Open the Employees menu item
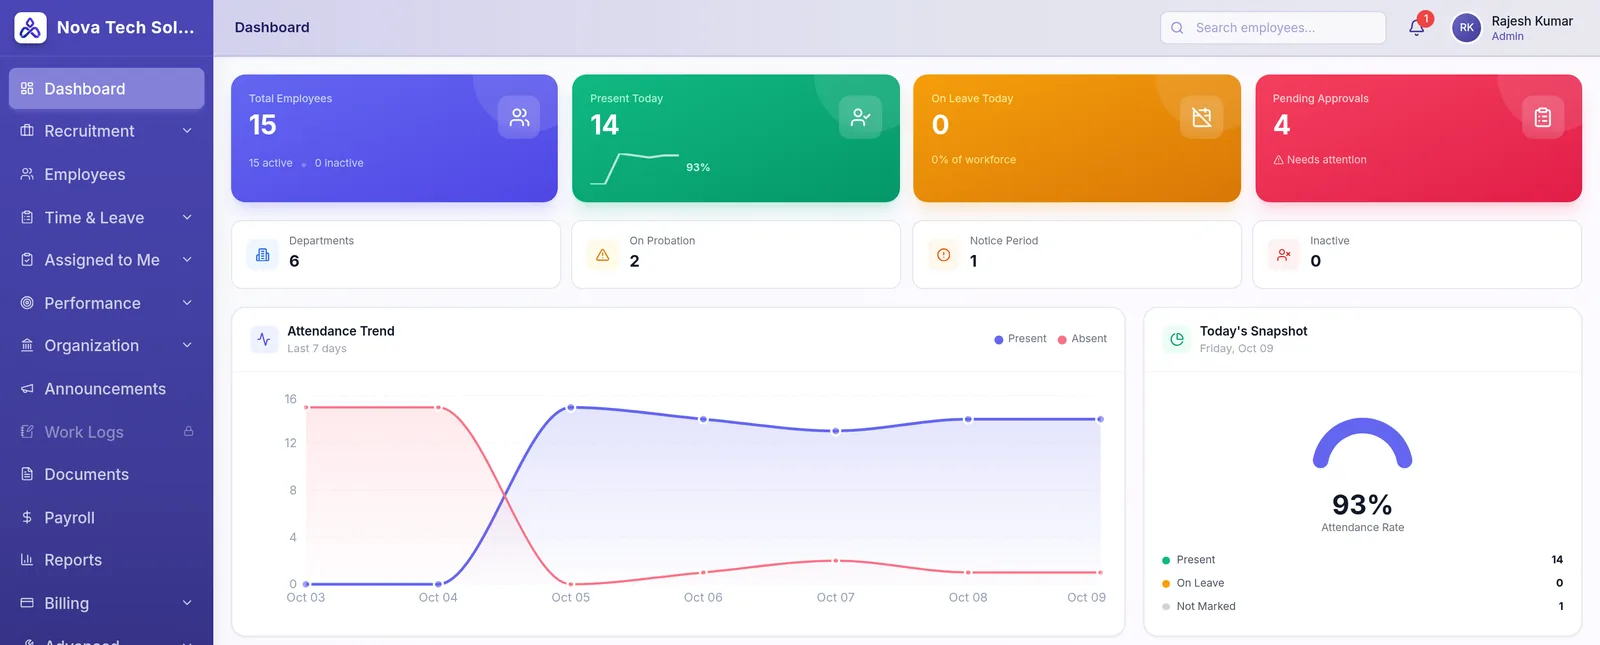Image resolution: width=1600 pixels, height=645 pixels. [106, 174]
